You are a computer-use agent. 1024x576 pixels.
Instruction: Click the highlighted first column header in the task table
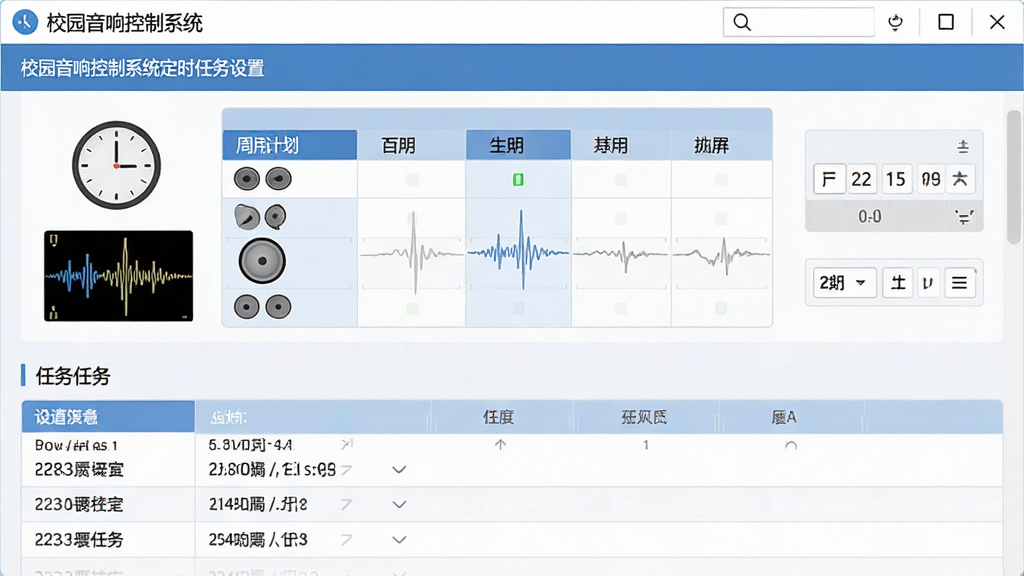click(x=108, y=417)
